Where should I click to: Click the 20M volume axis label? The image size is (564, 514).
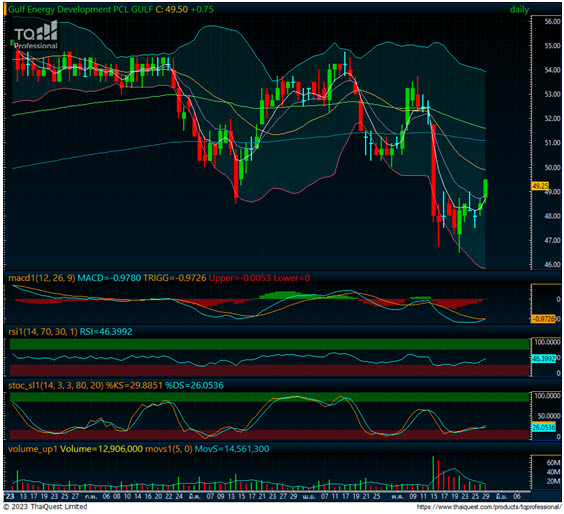pyautogui.click(x=553, y=481)
